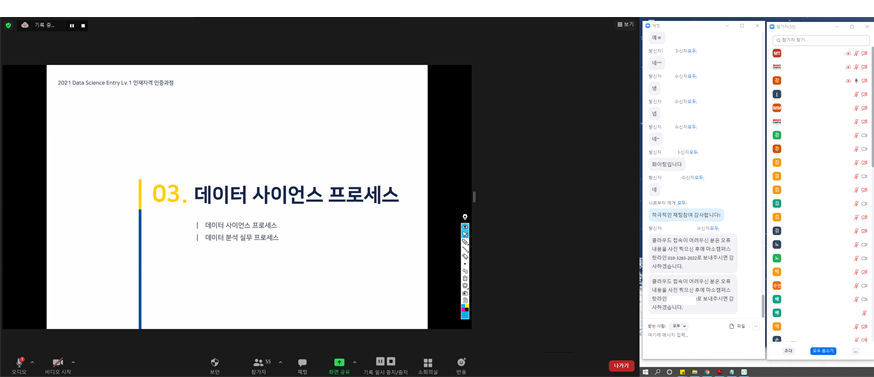Expand share screen options caret
This screenshot has height=377, width=874.
click(x=355, y=362)
